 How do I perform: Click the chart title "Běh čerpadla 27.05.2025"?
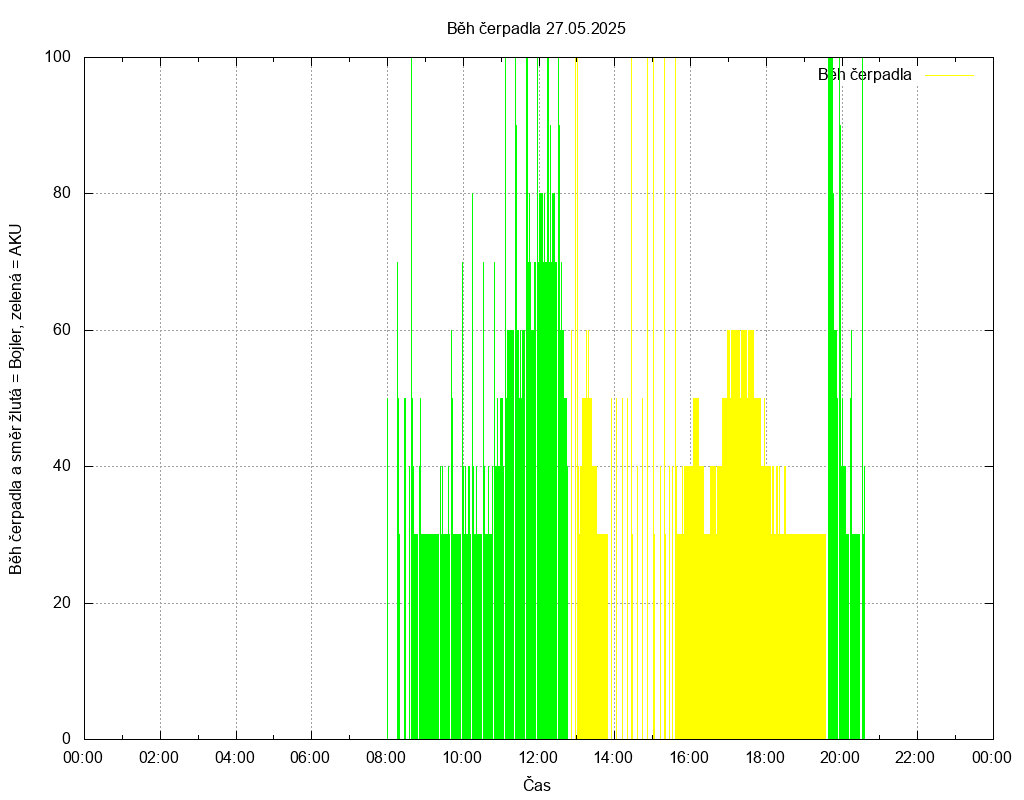click(x=536, y=29)
